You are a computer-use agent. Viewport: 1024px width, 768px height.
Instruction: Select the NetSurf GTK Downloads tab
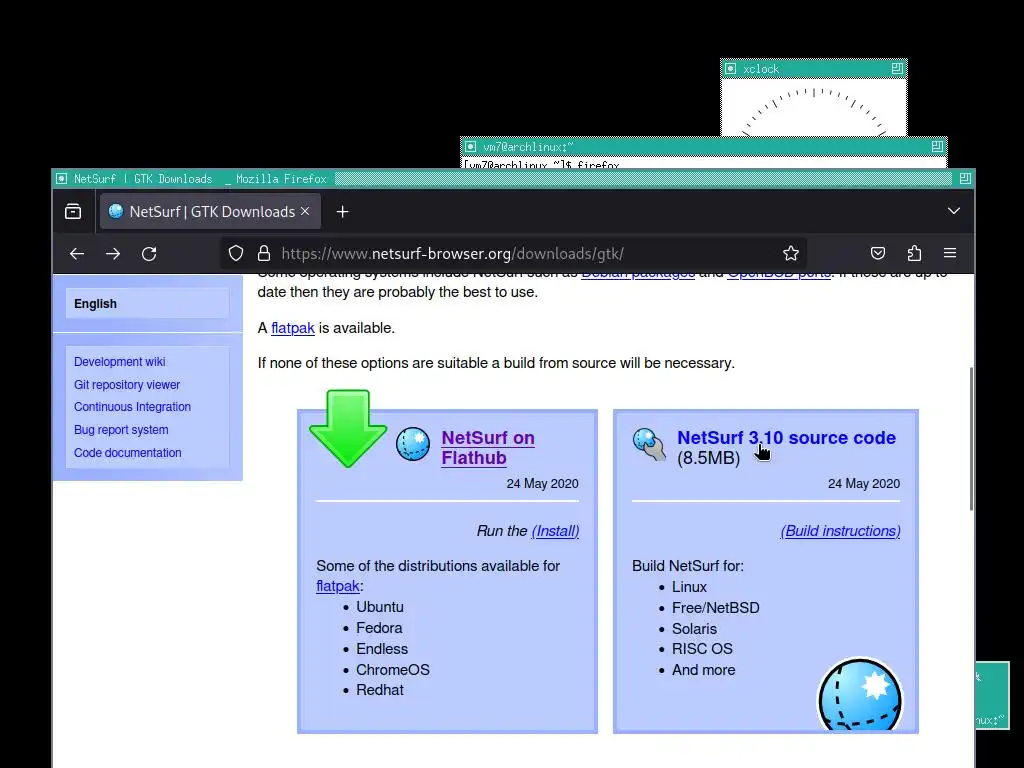tap(210, 212)
